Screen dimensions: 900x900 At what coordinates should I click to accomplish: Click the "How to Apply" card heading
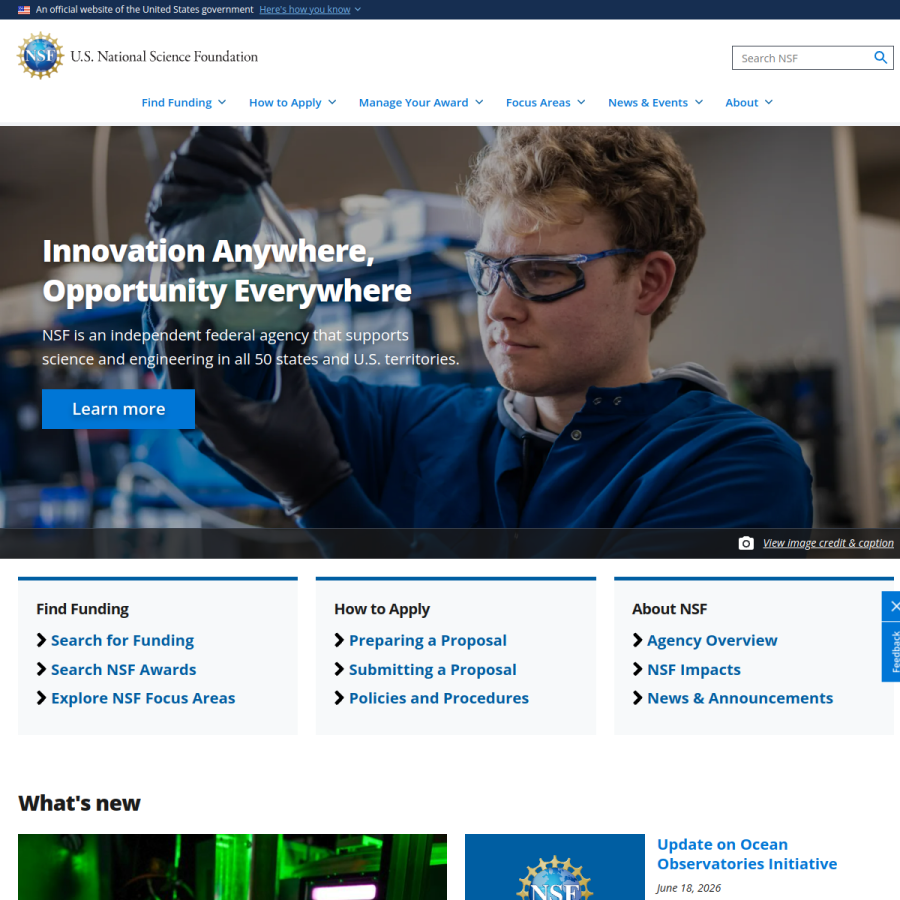pos(382,609)
